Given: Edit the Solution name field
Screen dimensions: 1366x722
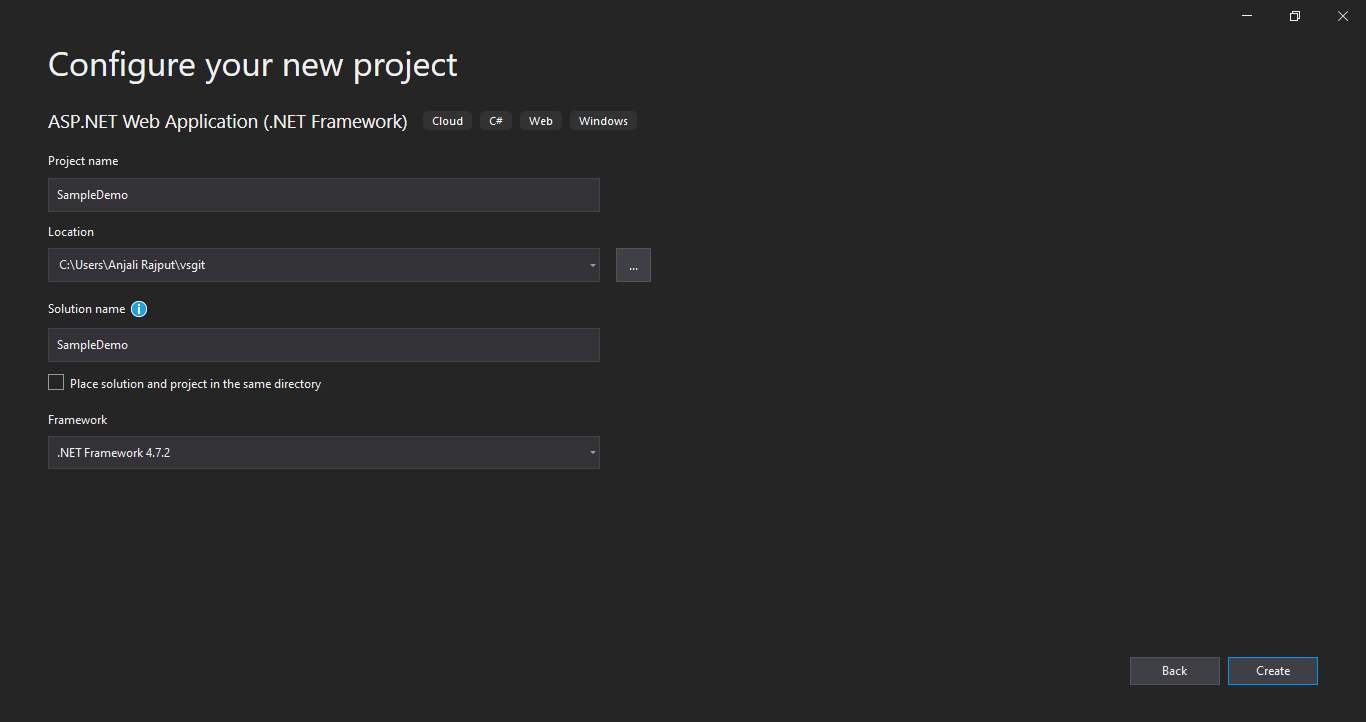Looking at the screenshot, I should click(324, 345).
